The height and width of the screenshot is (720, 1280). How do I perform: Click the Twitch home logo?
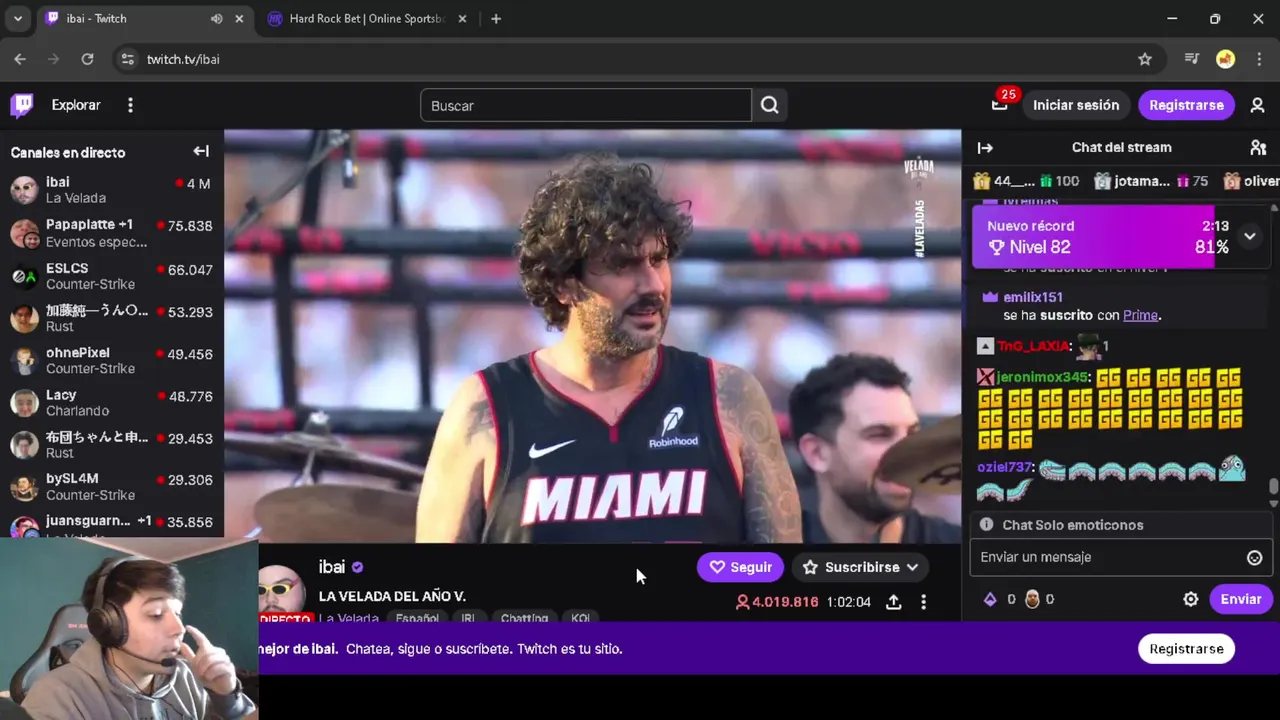pos(22,105)
